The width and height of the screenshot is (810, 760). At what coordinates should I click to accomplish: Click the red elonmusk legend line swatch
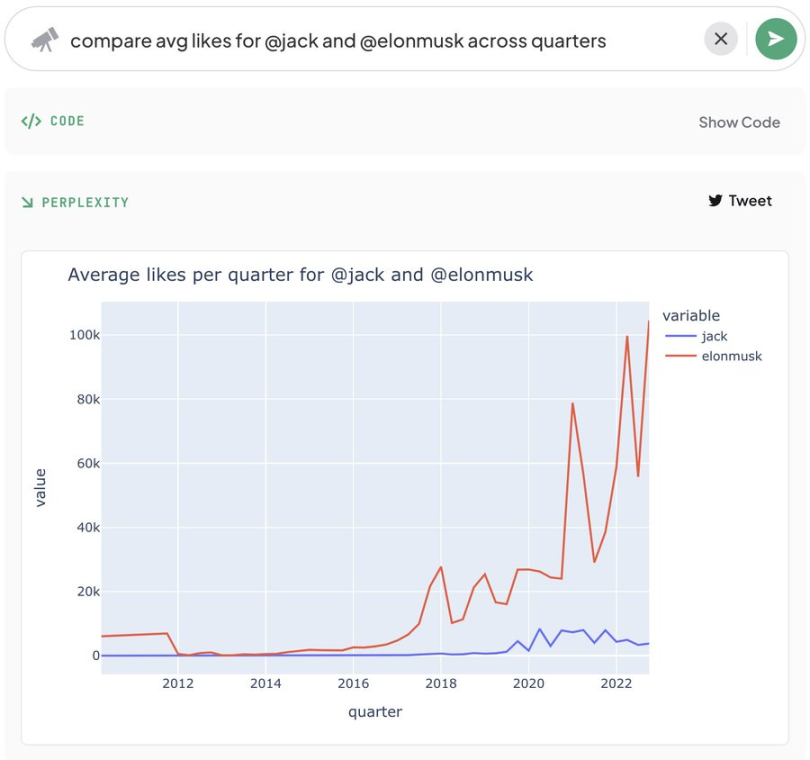click(680, 356)
